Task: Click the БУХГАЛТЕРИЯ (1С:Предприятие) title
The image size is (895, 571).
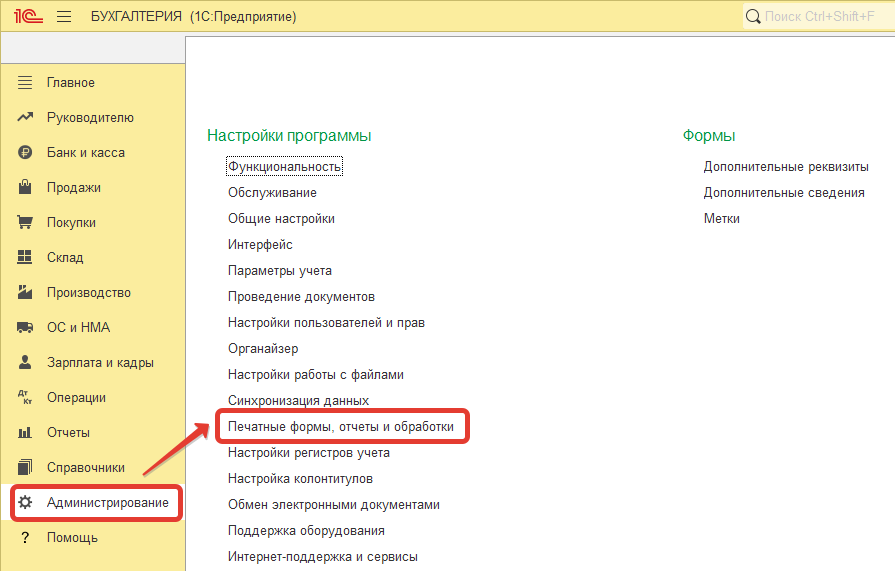Action: (193, 17)
